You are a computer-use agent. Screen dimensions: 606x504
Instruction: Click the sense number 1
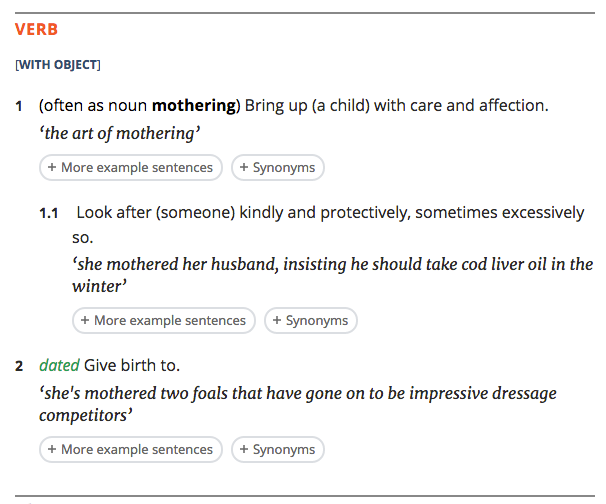click(19, 106)
